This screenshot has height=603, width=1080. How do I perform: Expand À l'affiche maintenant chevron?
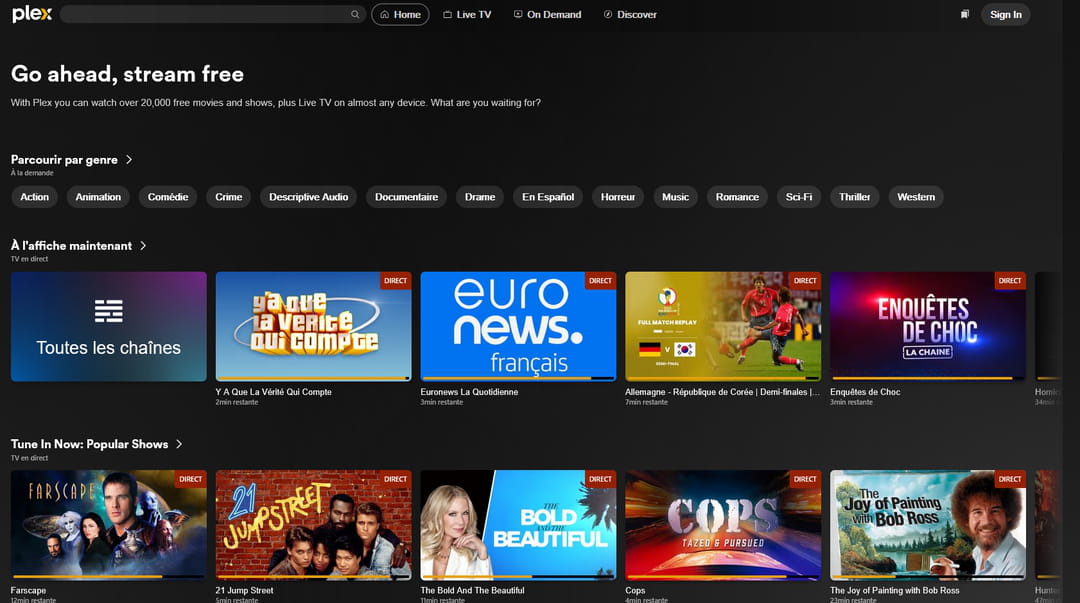(x=143, y=246)
